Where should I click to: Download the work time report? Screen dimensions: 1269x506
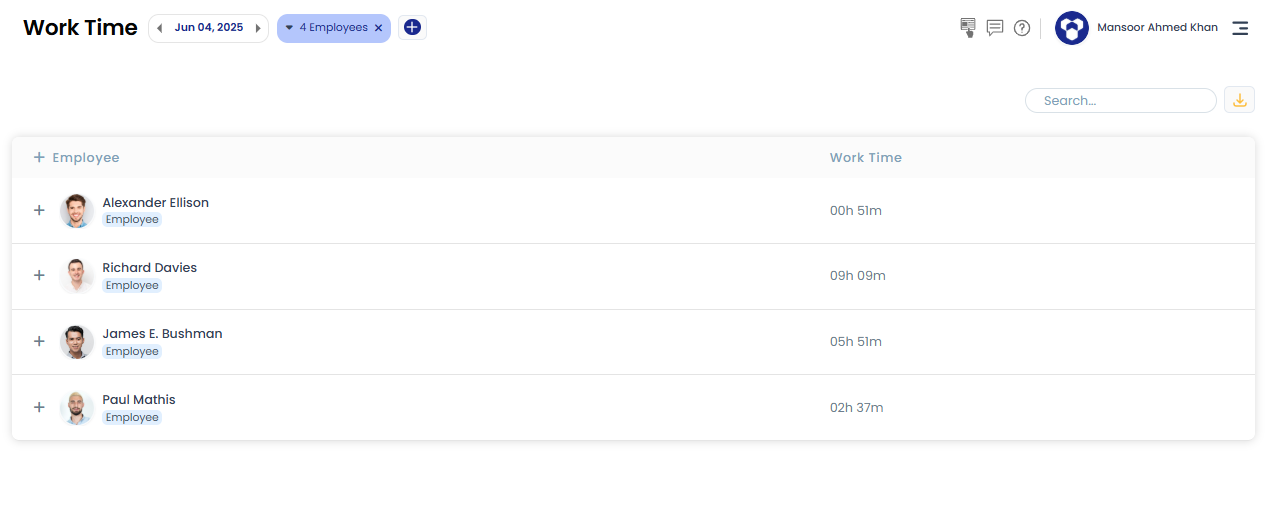(x=1239, y=100)
